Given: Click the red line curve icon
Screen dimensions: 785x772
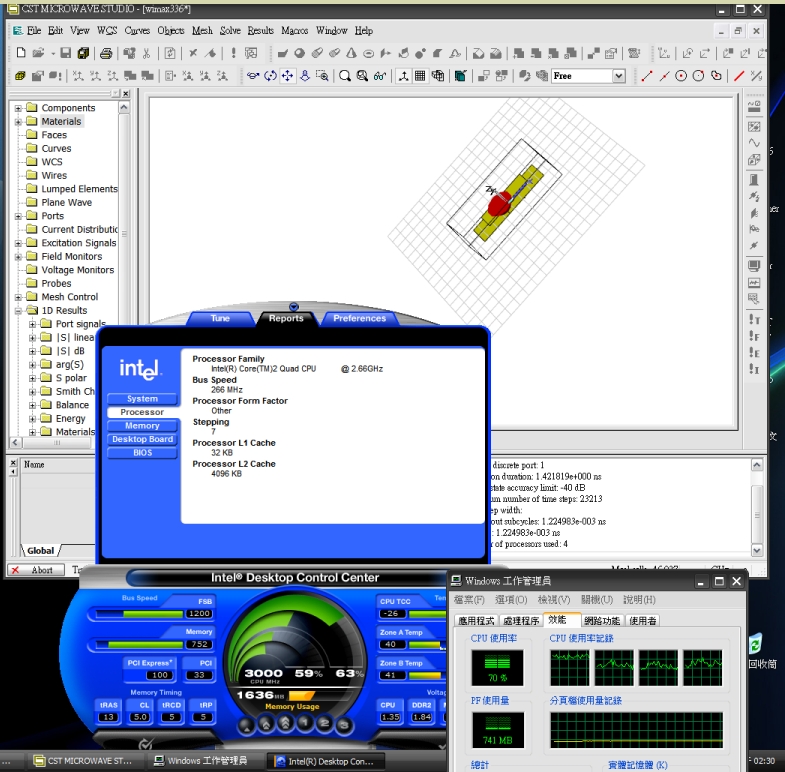Looking at the screenshot, I should coord(739,76).
